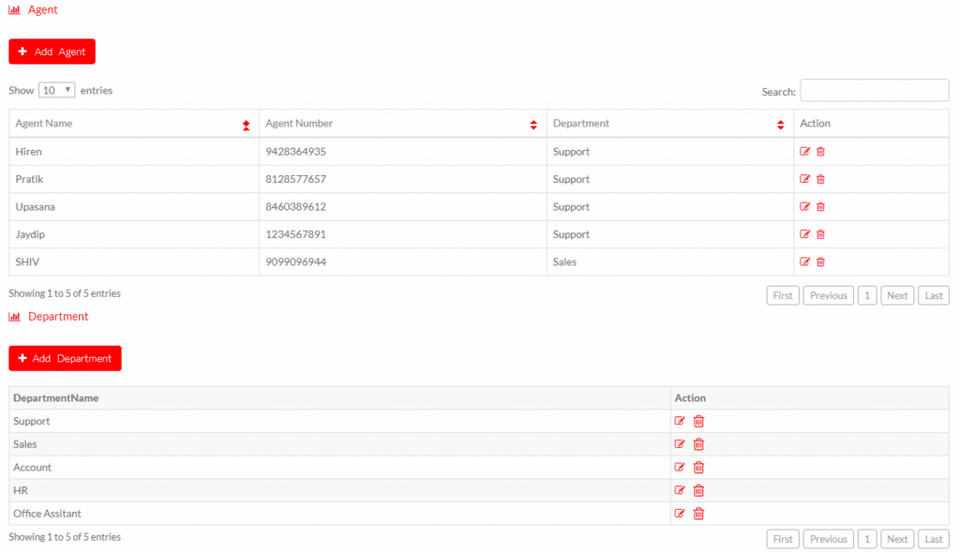Image resolution: width=960 pixels, height=553 pixels.
Task: Edit the Support department
Action: click(680, 421)
